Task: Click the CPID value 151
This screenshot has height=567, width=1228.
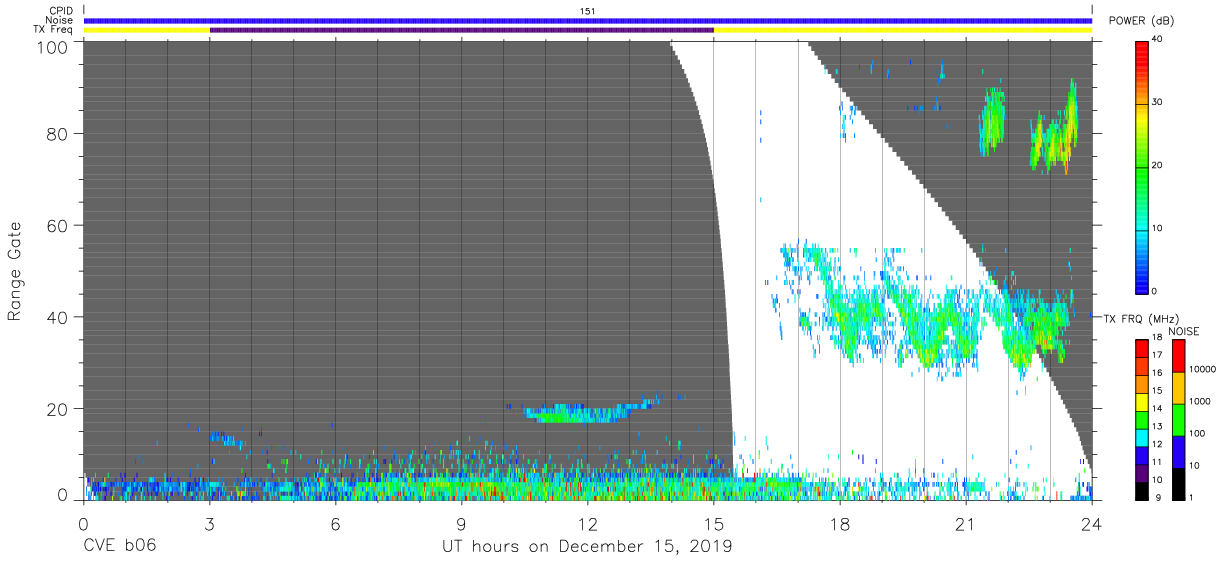Action: (x=588, y=11)
